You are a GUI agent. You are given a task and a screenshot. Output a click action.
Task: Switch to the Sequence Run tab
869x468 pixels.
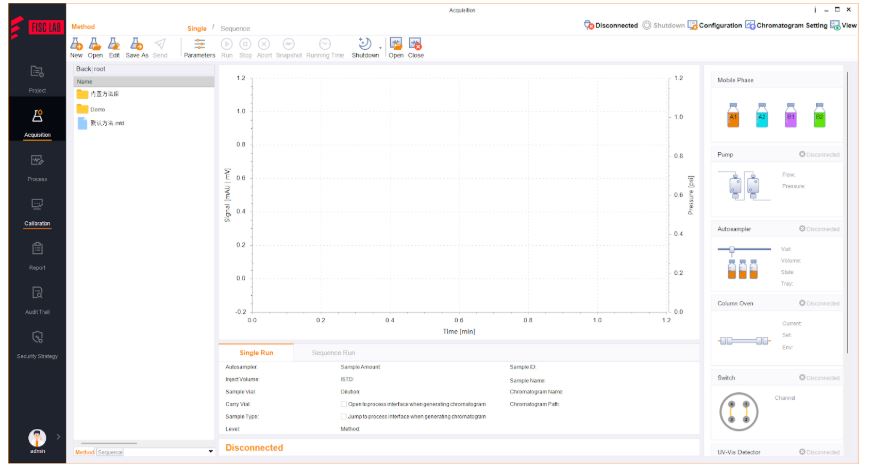click(x=333, y=353)
